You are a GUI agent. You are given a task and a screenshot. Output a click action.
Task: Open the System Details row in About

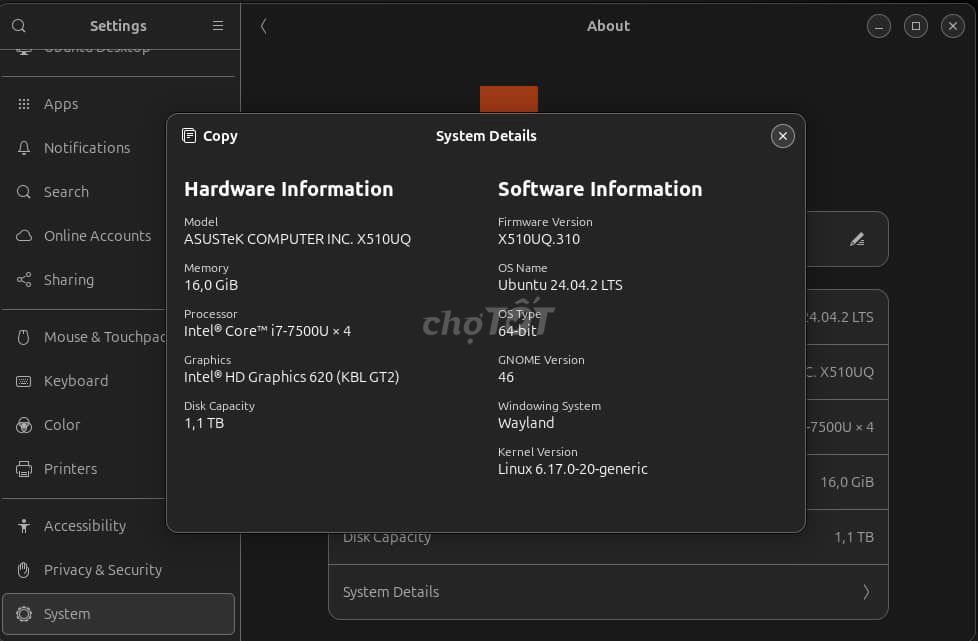(x=608, y=592)
